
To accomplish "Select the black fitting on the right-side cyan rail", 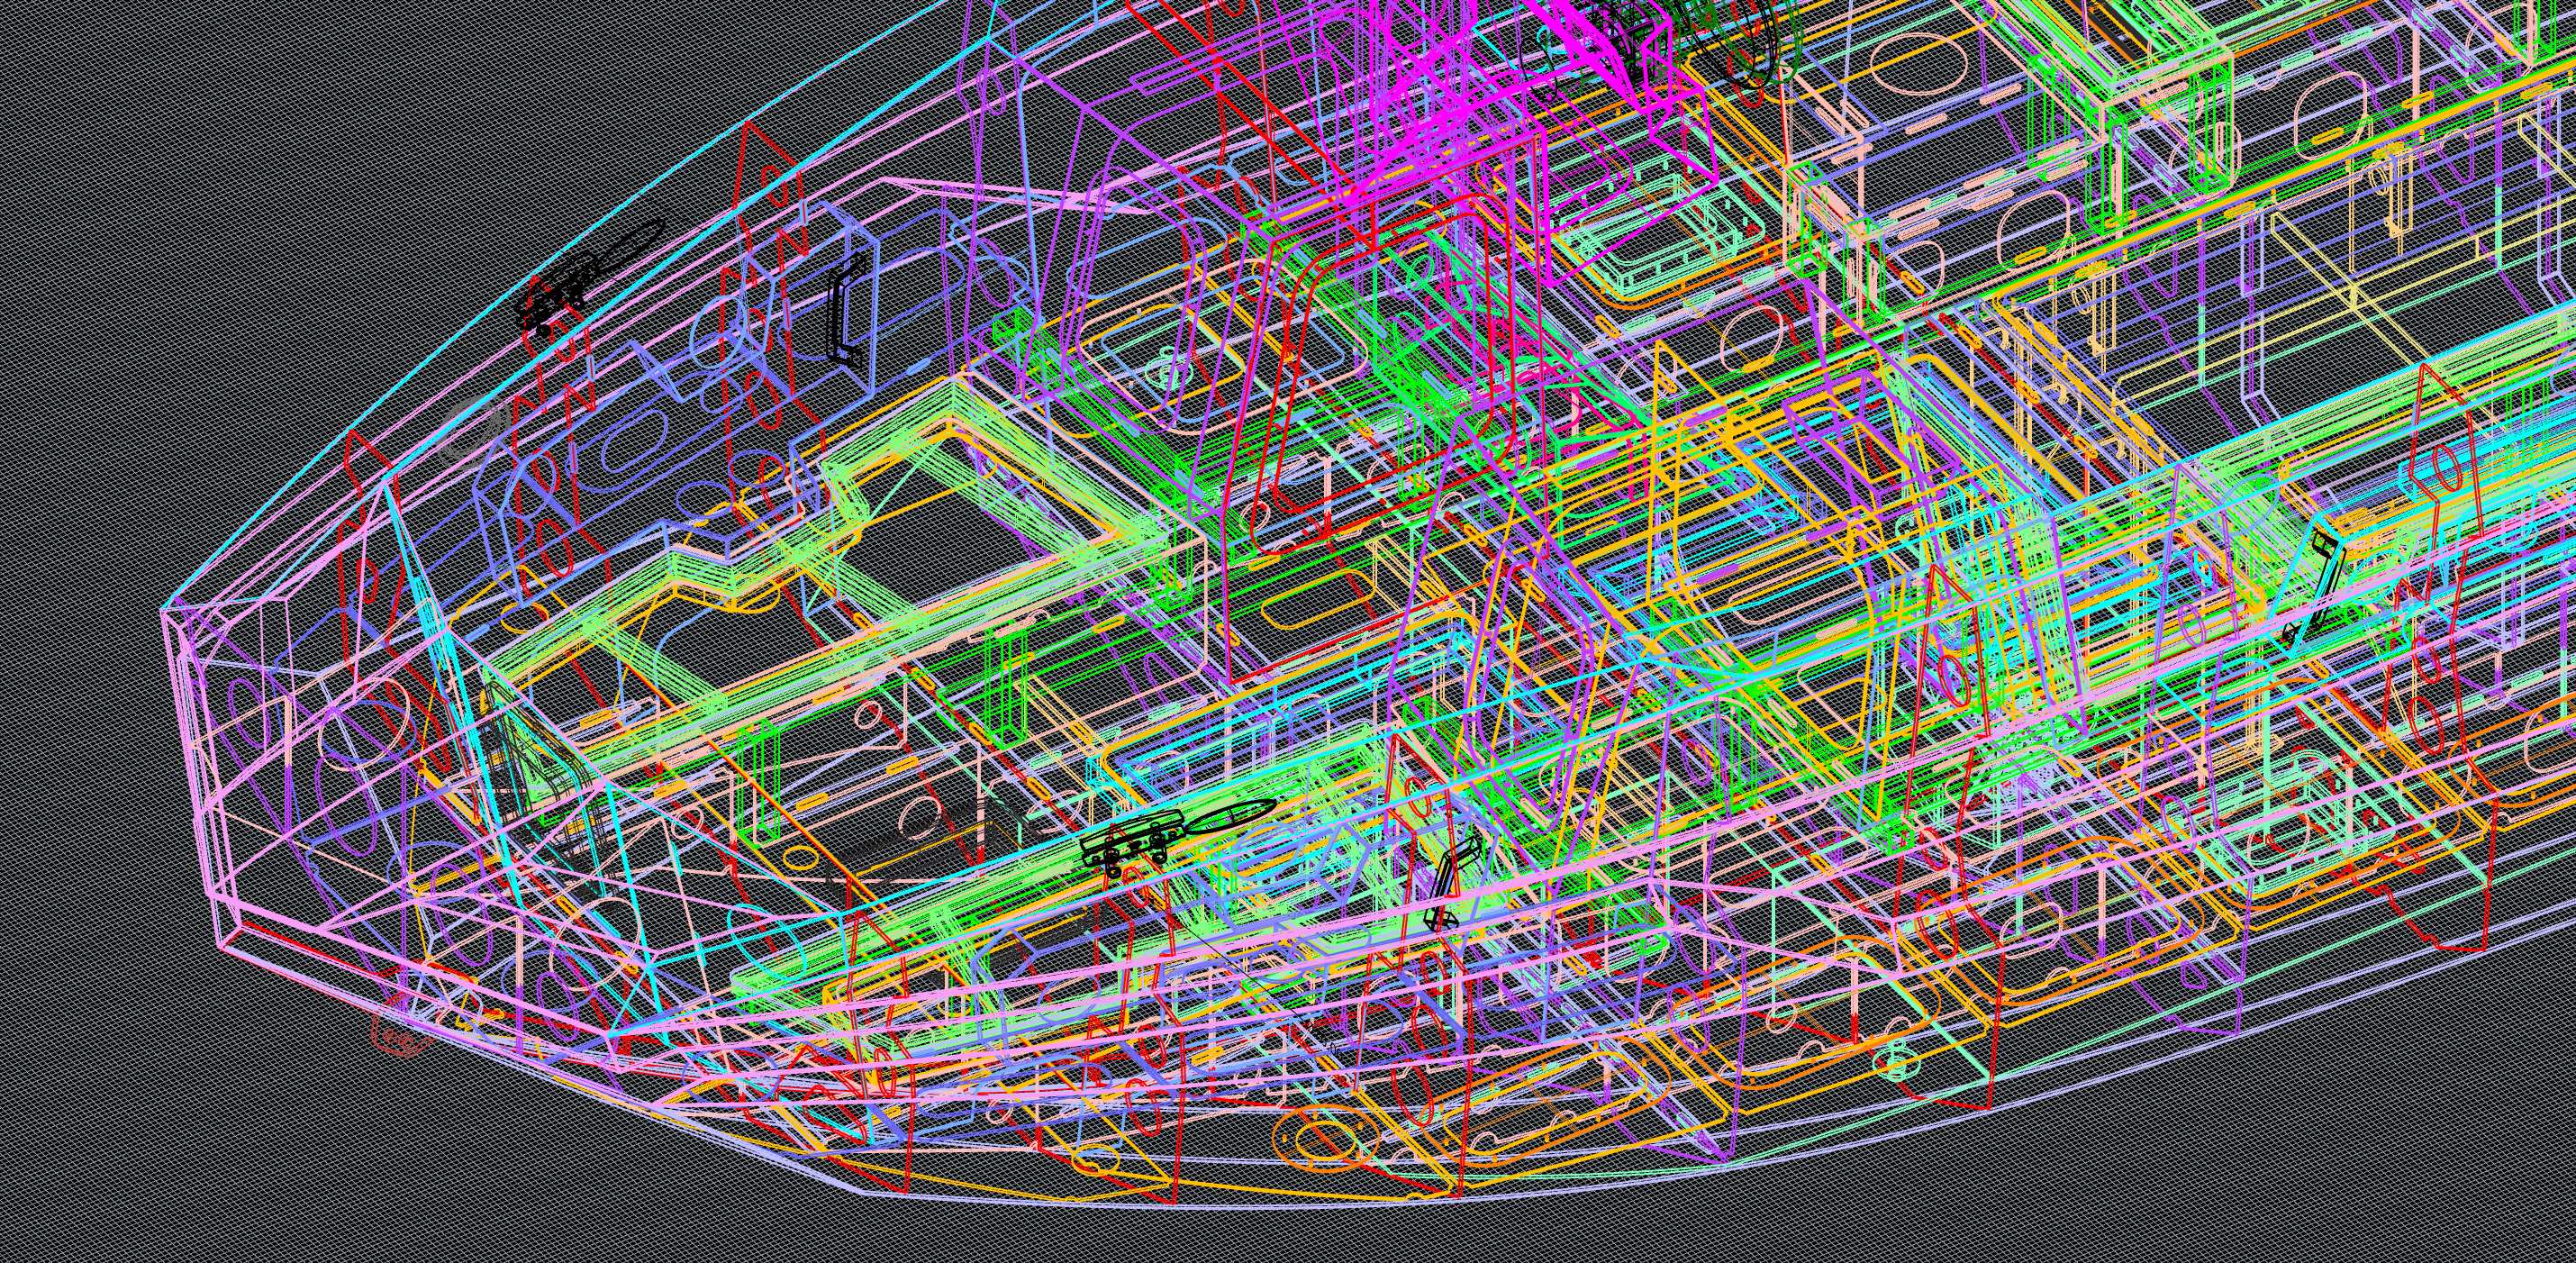I will click(x=2314, y=588).
